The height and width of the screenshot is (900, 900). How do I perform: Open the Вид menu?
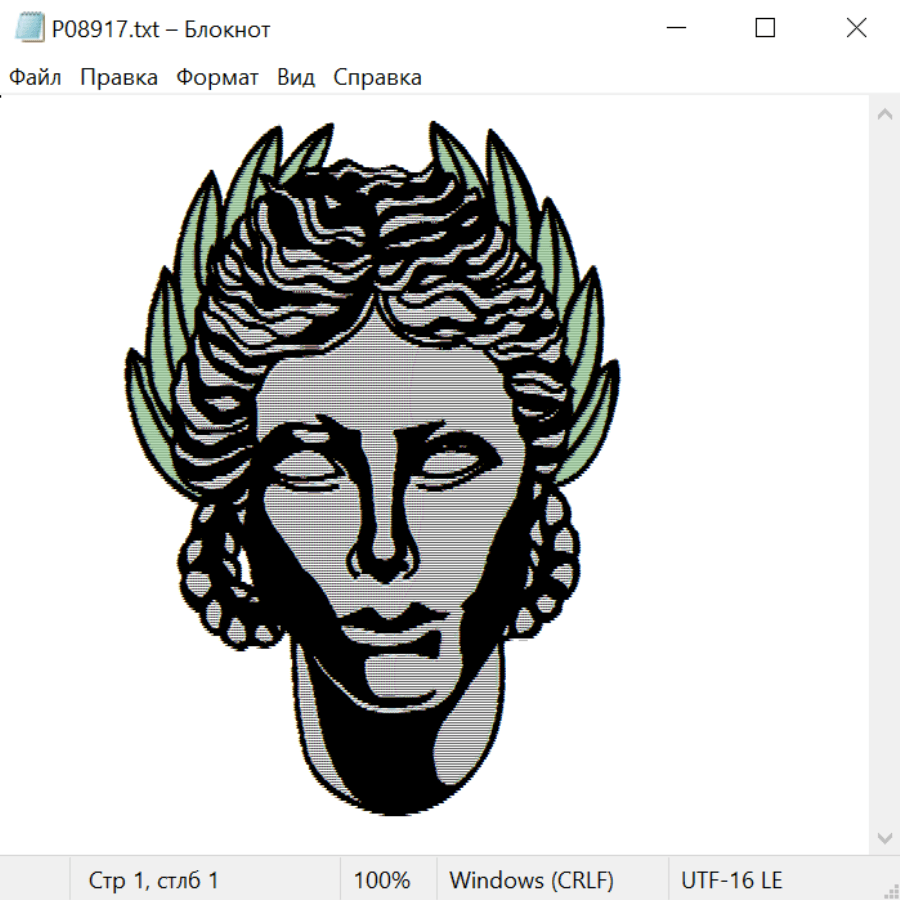[x=296, y=78]
